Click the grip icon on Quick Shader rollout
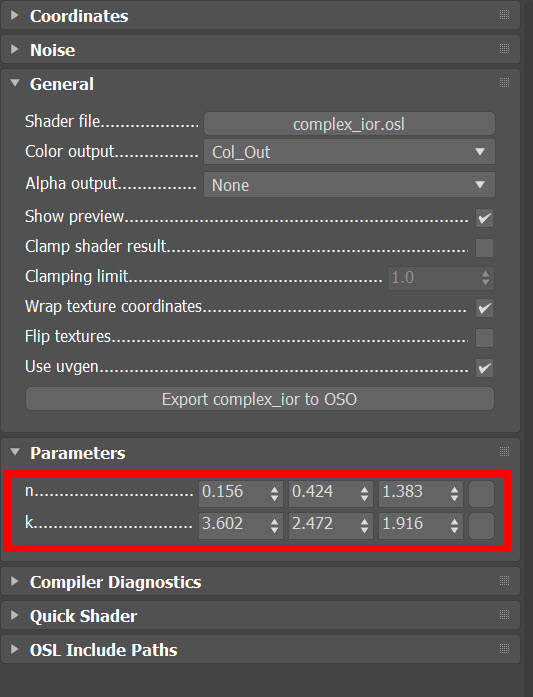 504,615
